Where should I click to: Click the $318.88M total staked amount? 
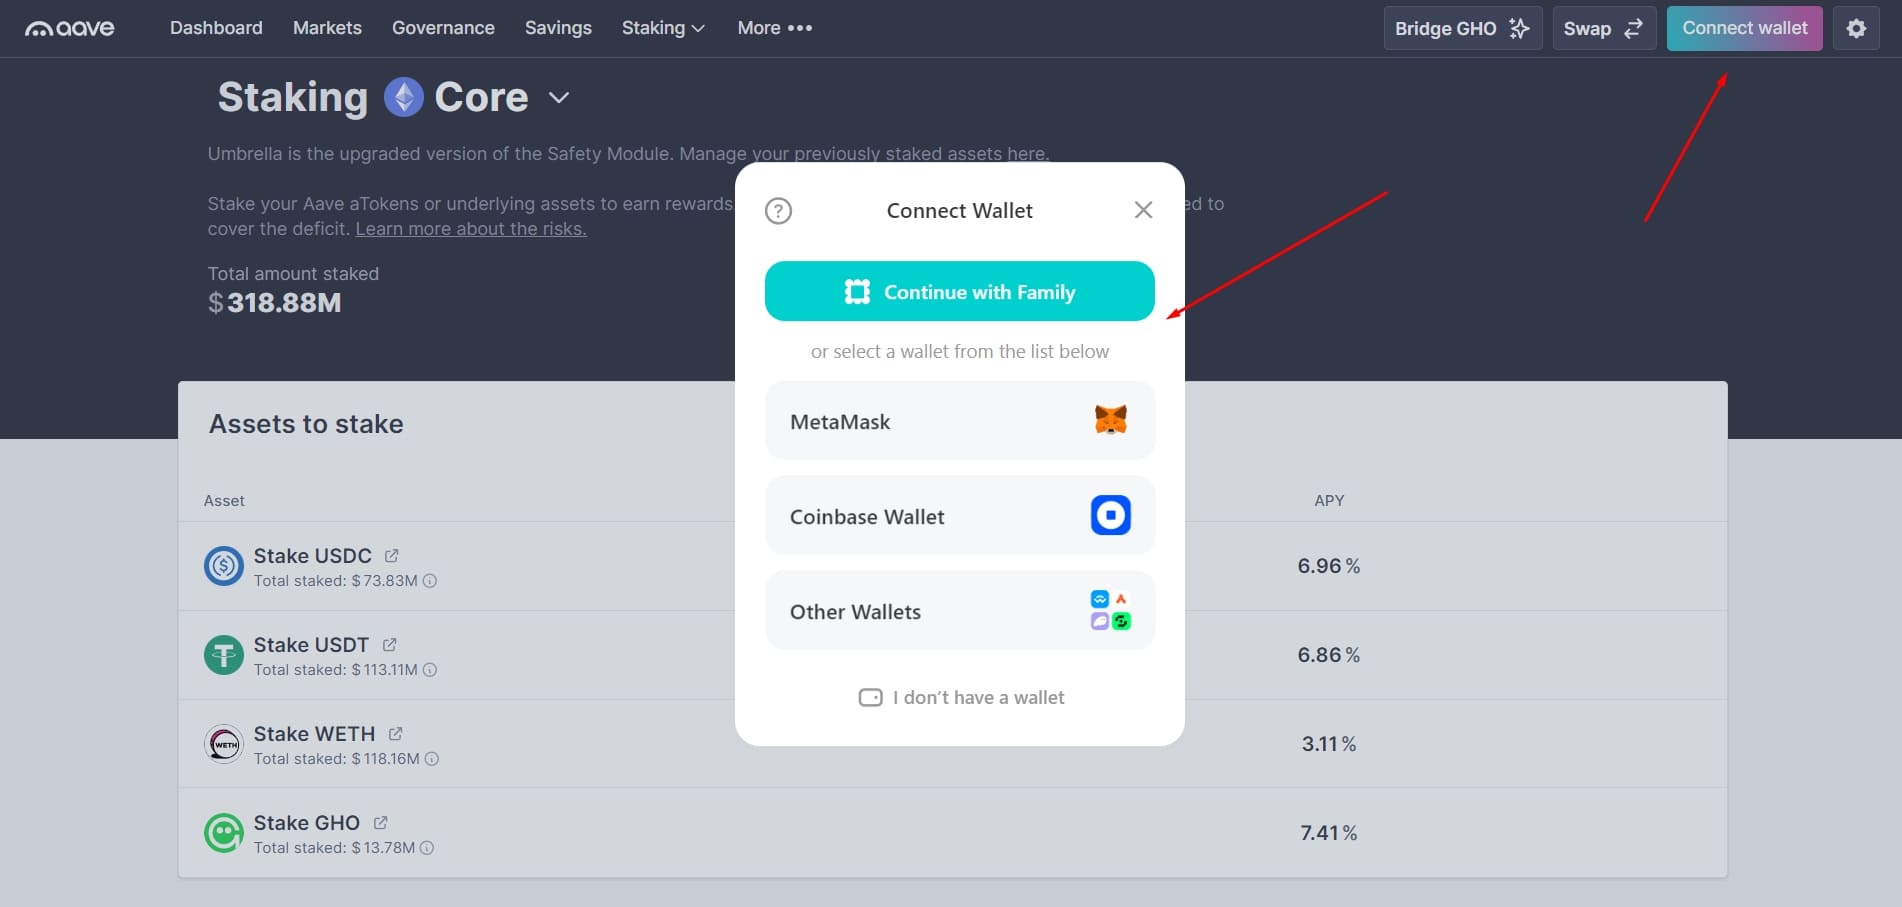pyautogui.click(x=274, y=302)
